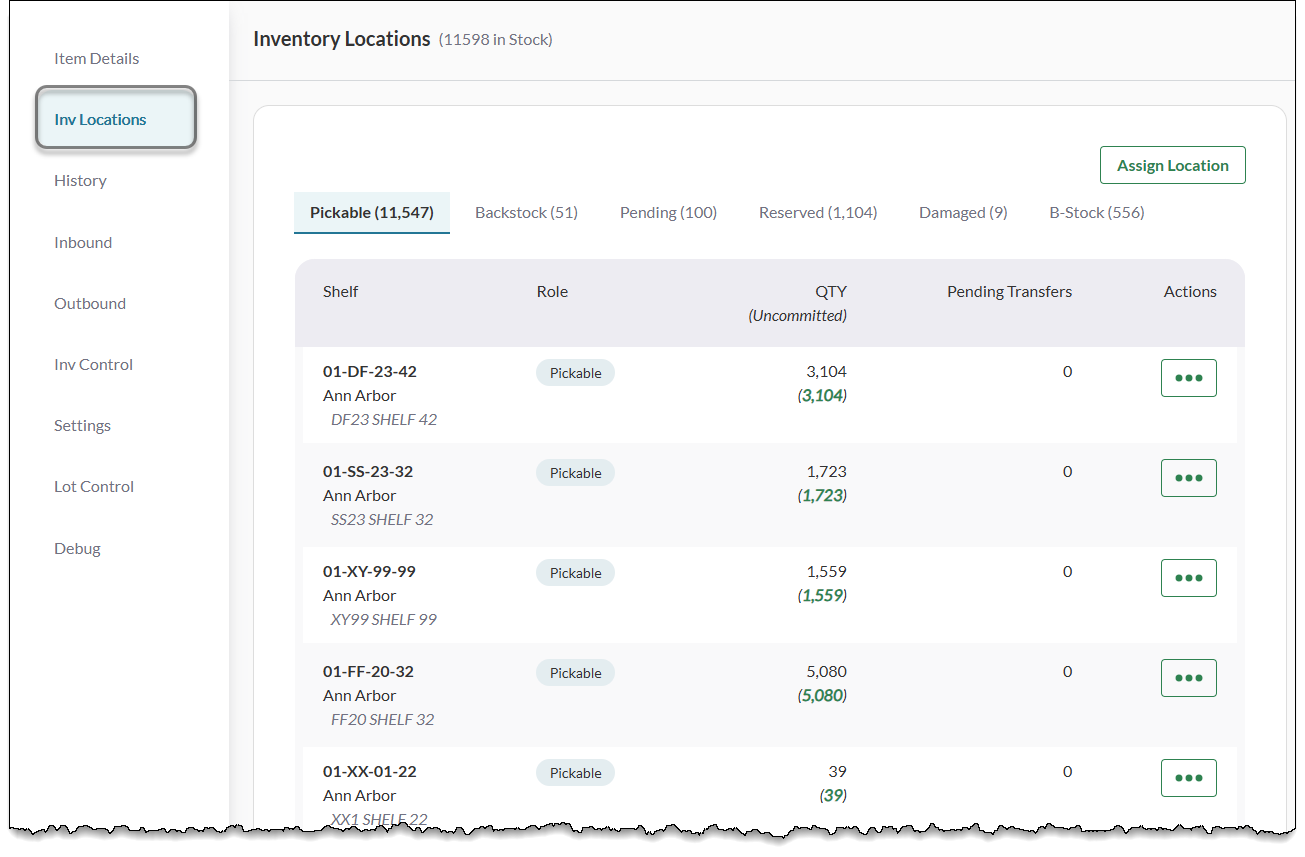Show the Damaged (9) tab
The height and width of the screenshot is (857, 1305).
(963, 213)
